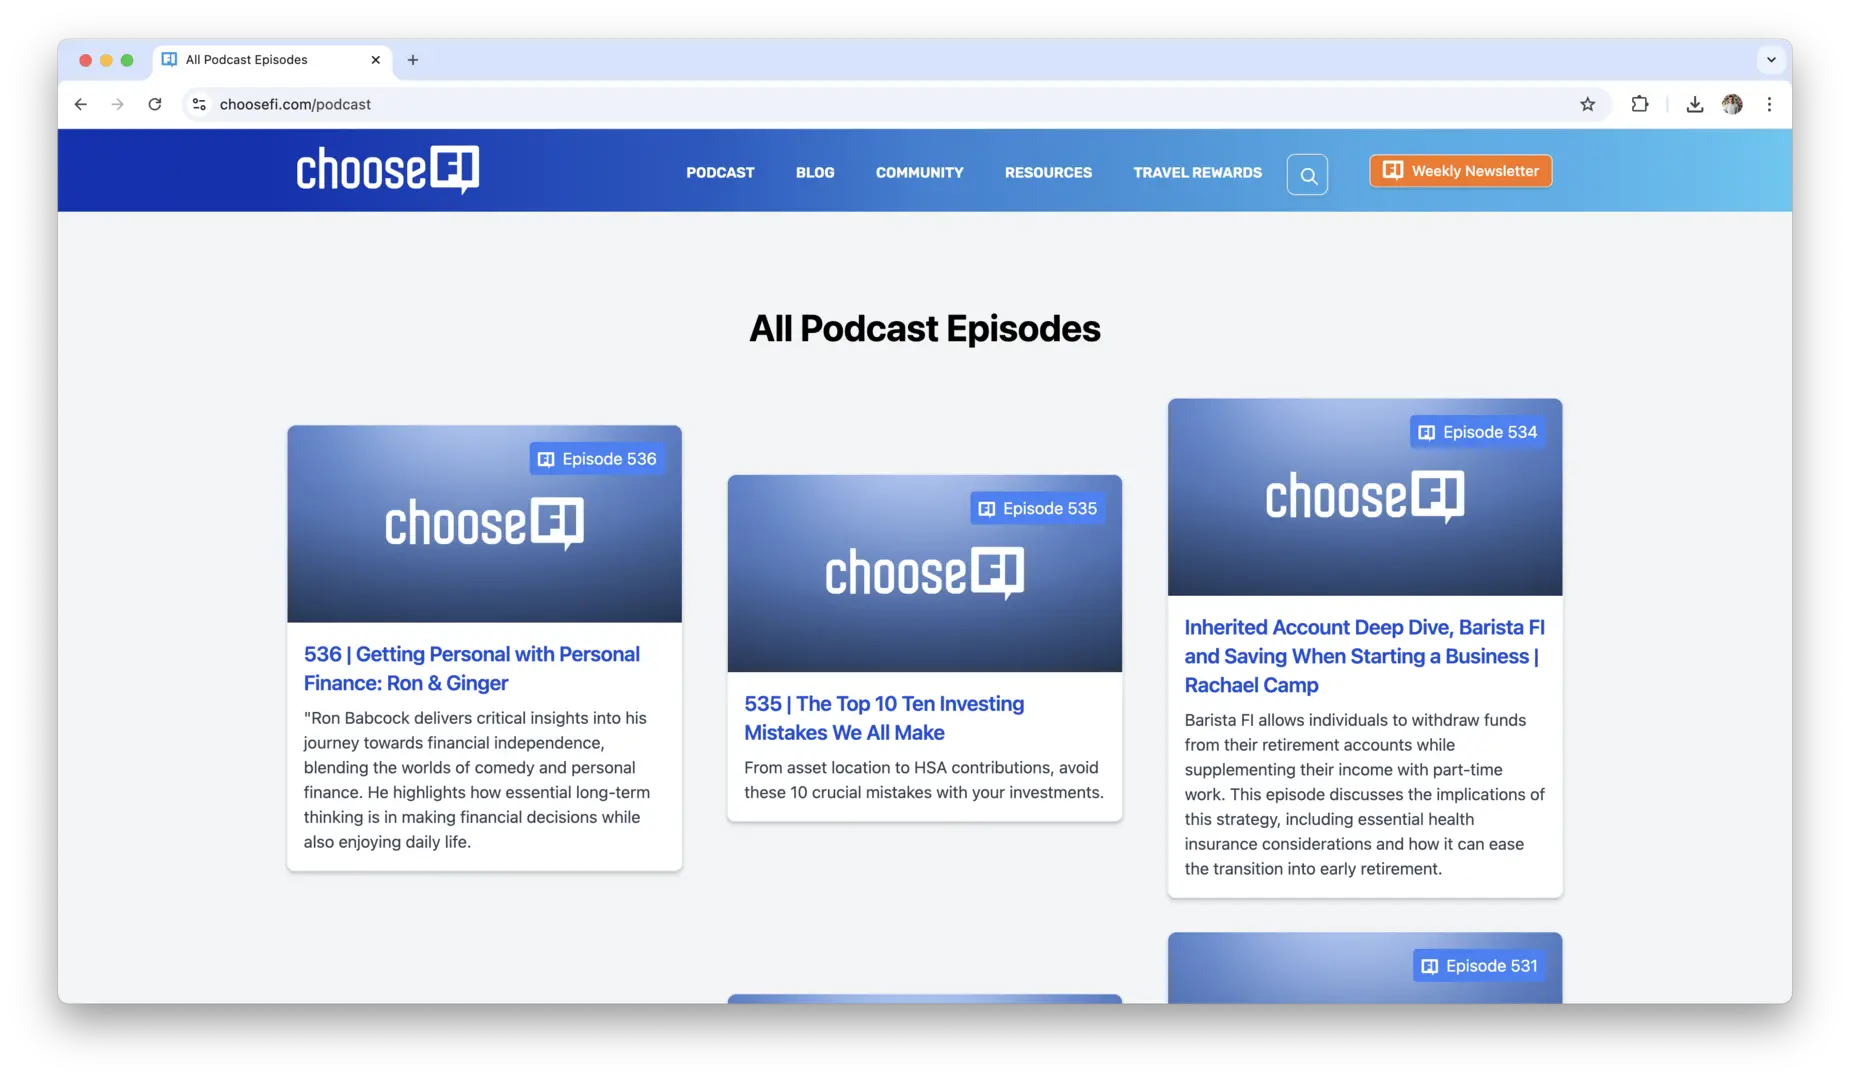
Task: Click the downloads icon in the toolbar
Action: (1694, 104)
